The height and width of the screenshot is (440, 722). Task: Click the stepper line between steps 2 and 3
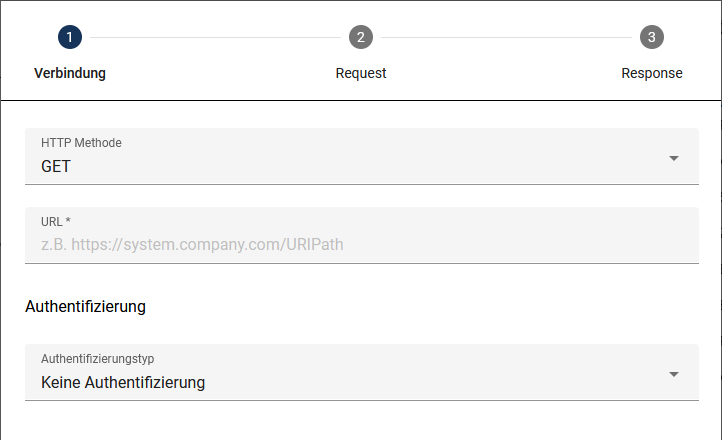pyautogui.click(x=506, y=38)
